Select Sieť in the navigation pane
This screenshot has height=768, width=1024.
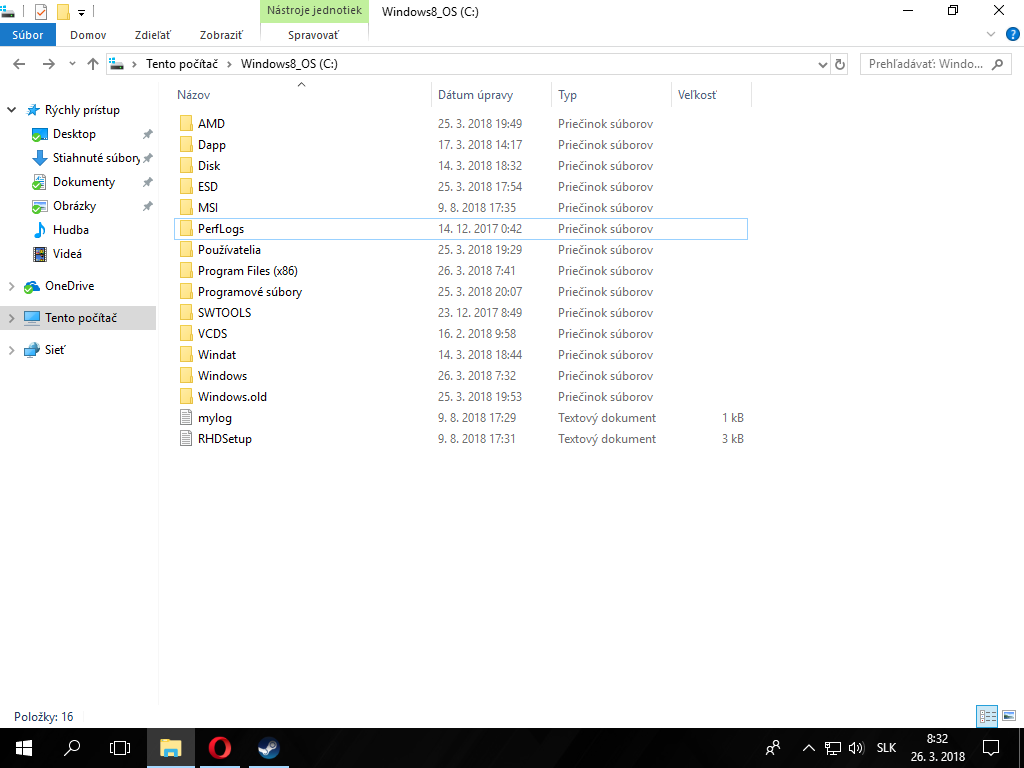55,350
